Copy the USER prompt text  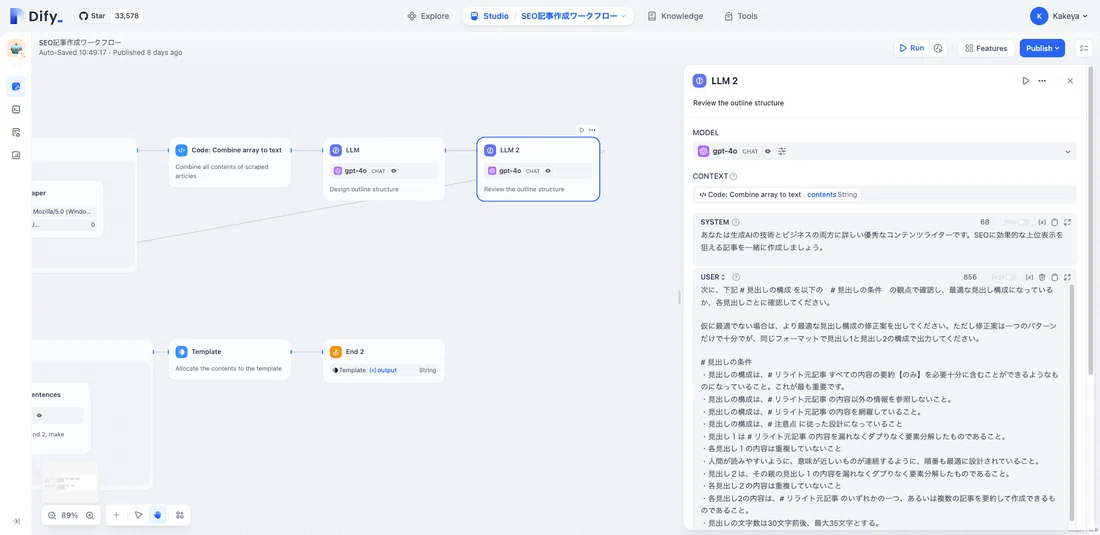tap(1054, 278)
